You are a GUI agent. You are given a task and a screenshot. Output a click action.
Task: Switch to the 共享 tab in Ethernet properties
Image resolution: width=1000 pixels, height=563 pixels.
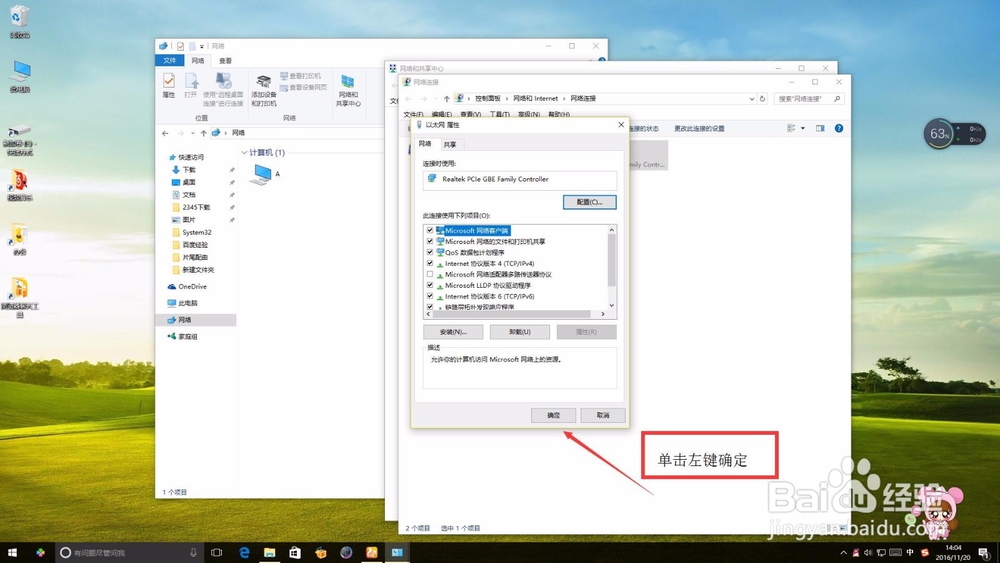click(x=450, y=145)
